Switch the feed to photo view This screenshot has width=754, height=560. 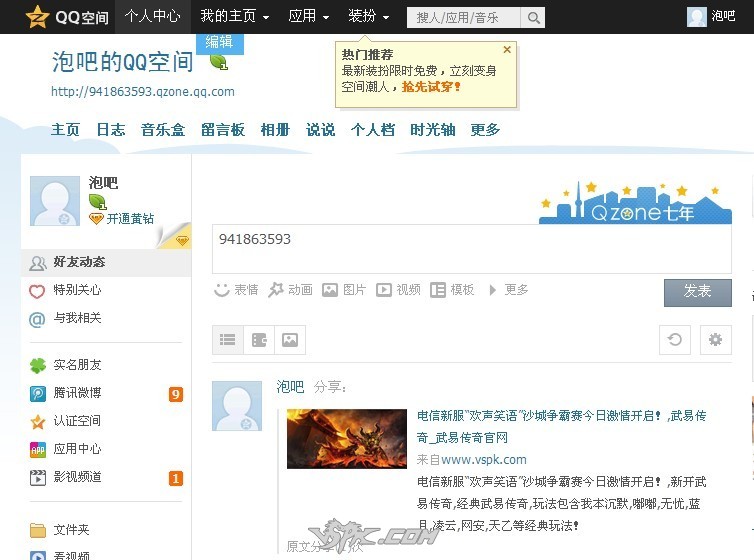[290, 340]
